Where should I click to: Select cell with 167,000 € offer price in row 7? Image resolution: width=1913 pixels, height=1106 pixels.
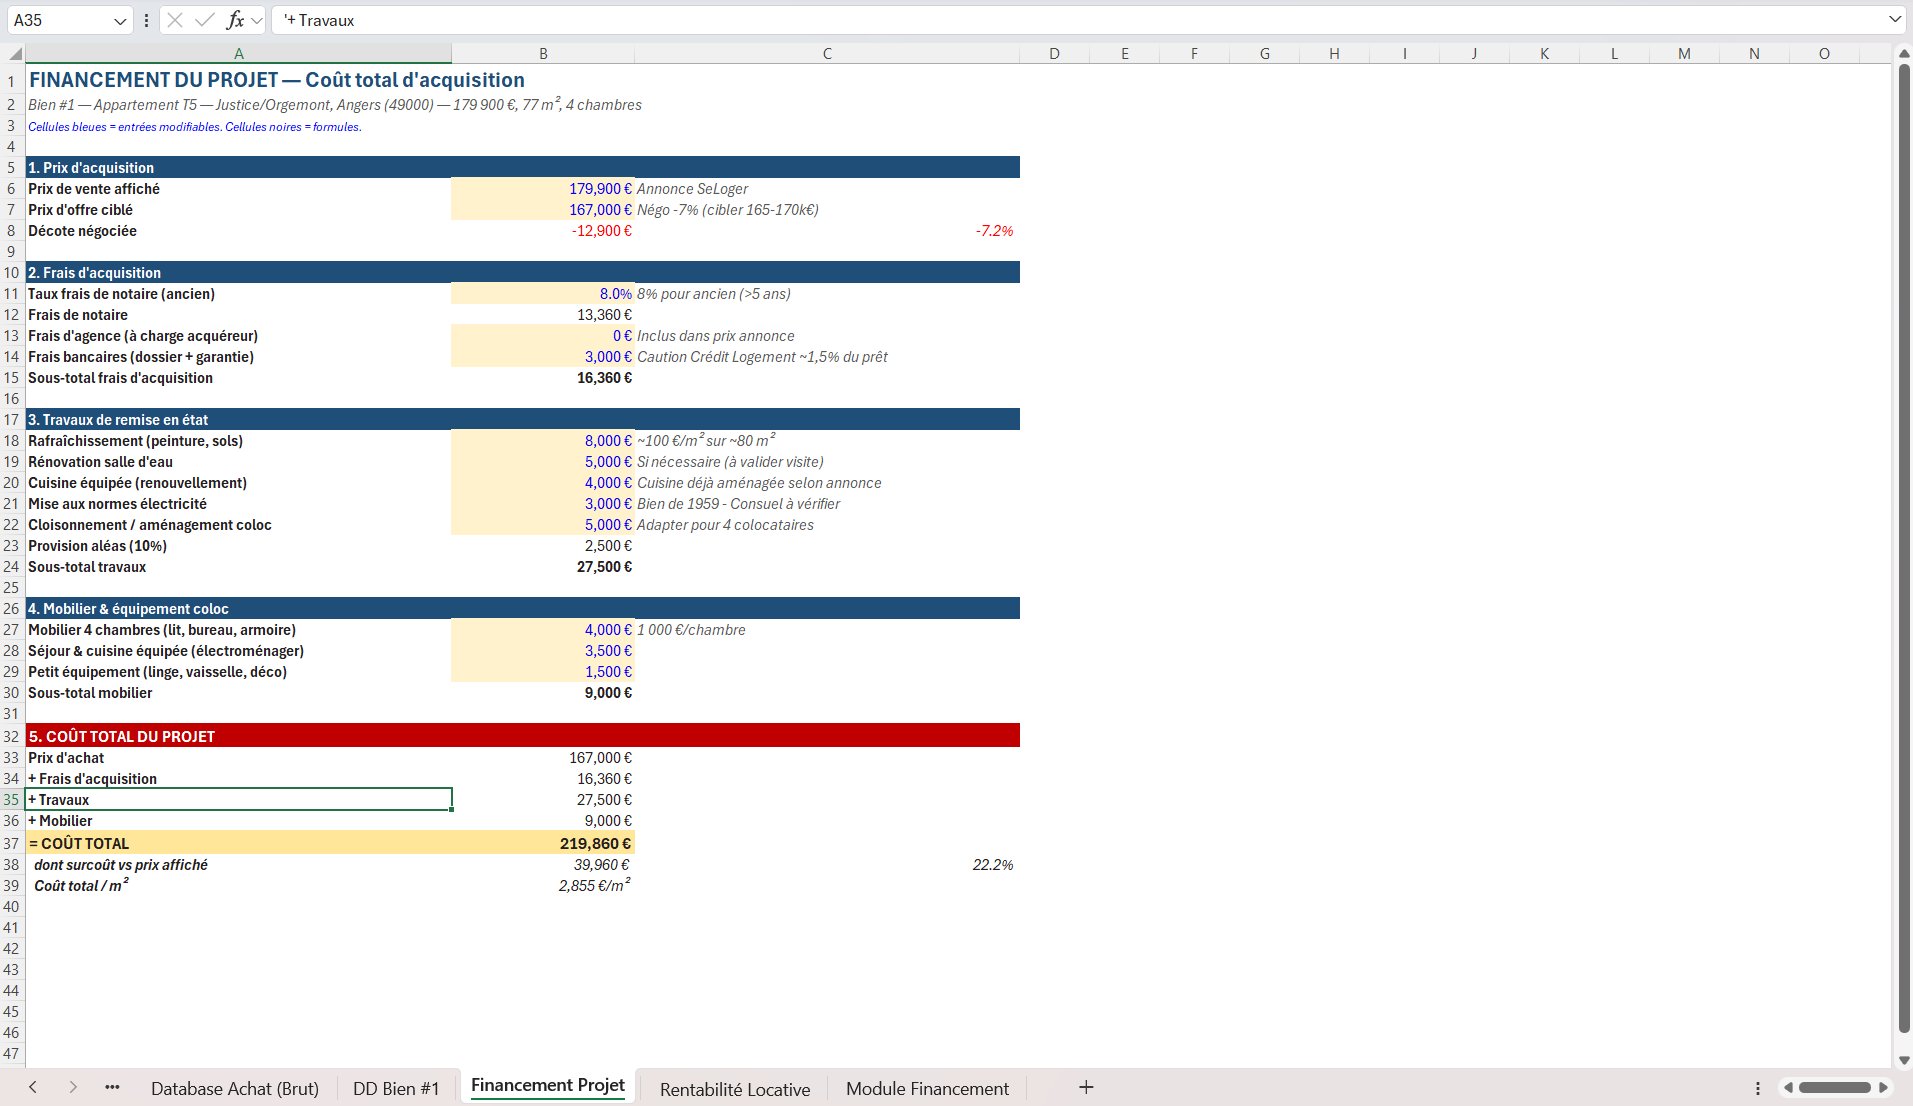(x=543, y=210)
